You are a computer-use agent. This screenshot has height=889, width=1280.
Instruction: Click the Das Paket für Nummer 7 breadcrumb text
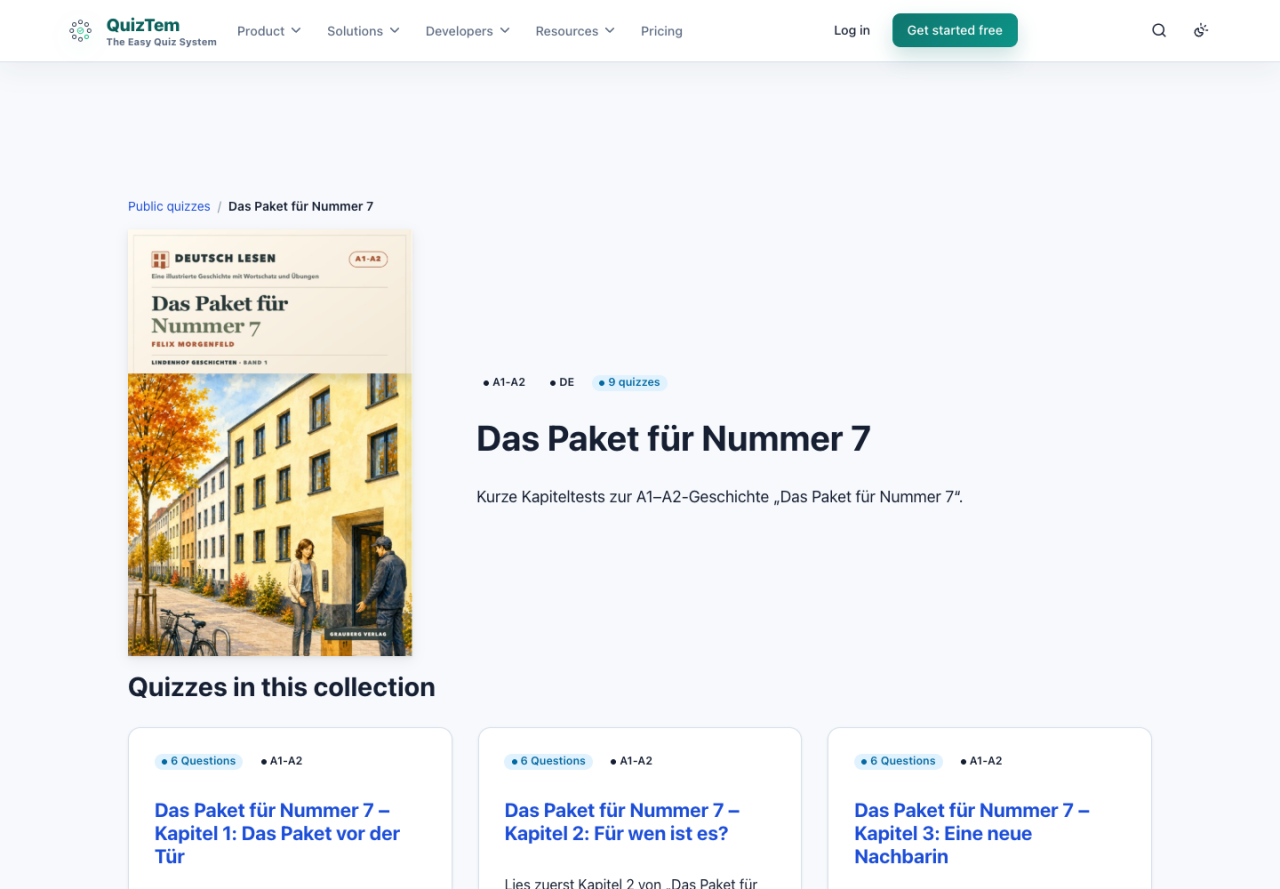301,206
